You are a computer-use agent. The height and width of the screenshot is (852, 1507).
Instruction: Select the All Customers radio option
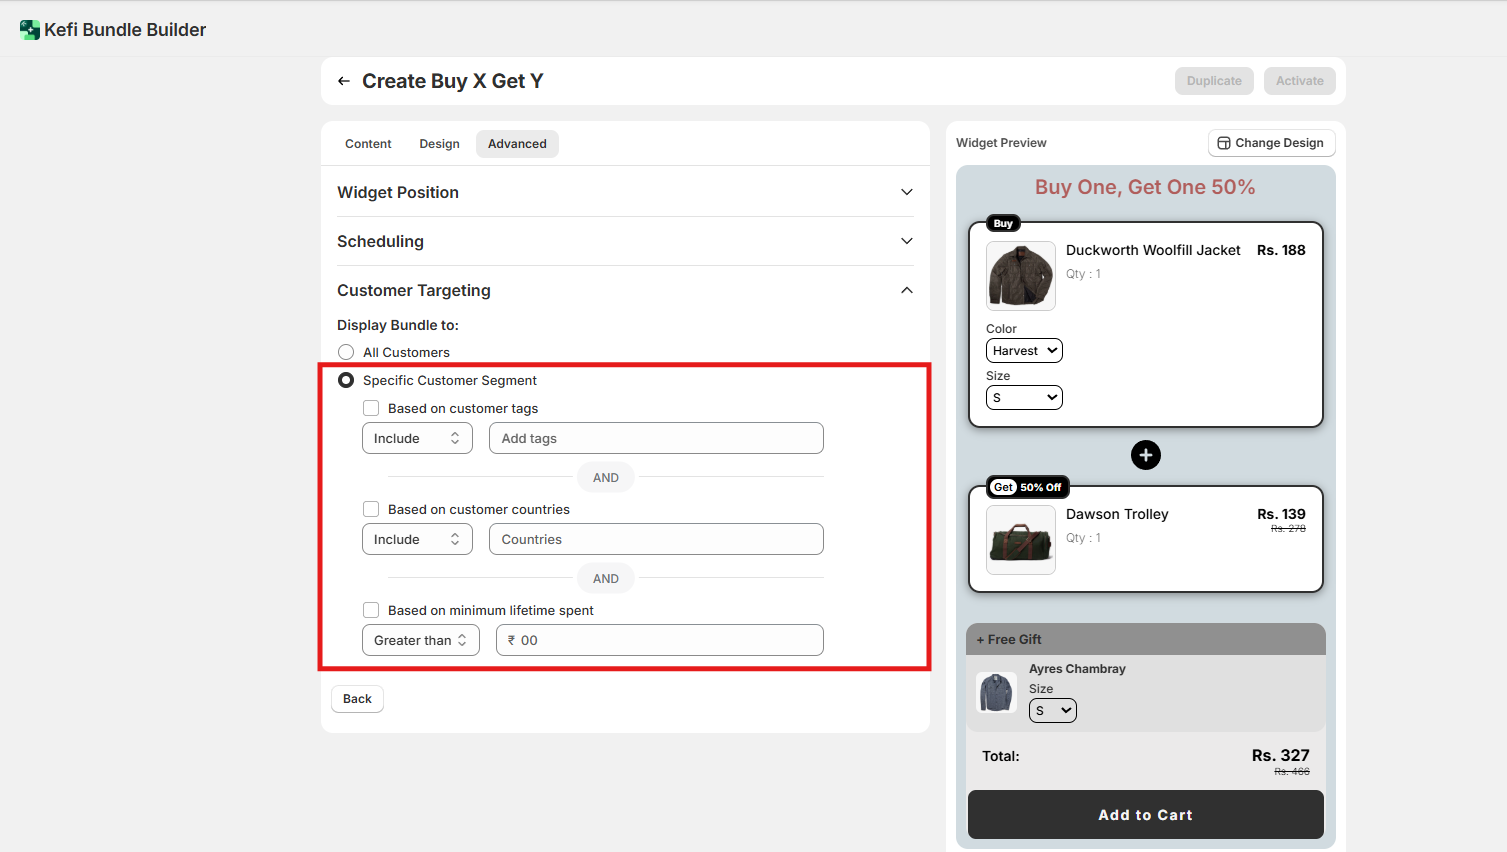346,352
